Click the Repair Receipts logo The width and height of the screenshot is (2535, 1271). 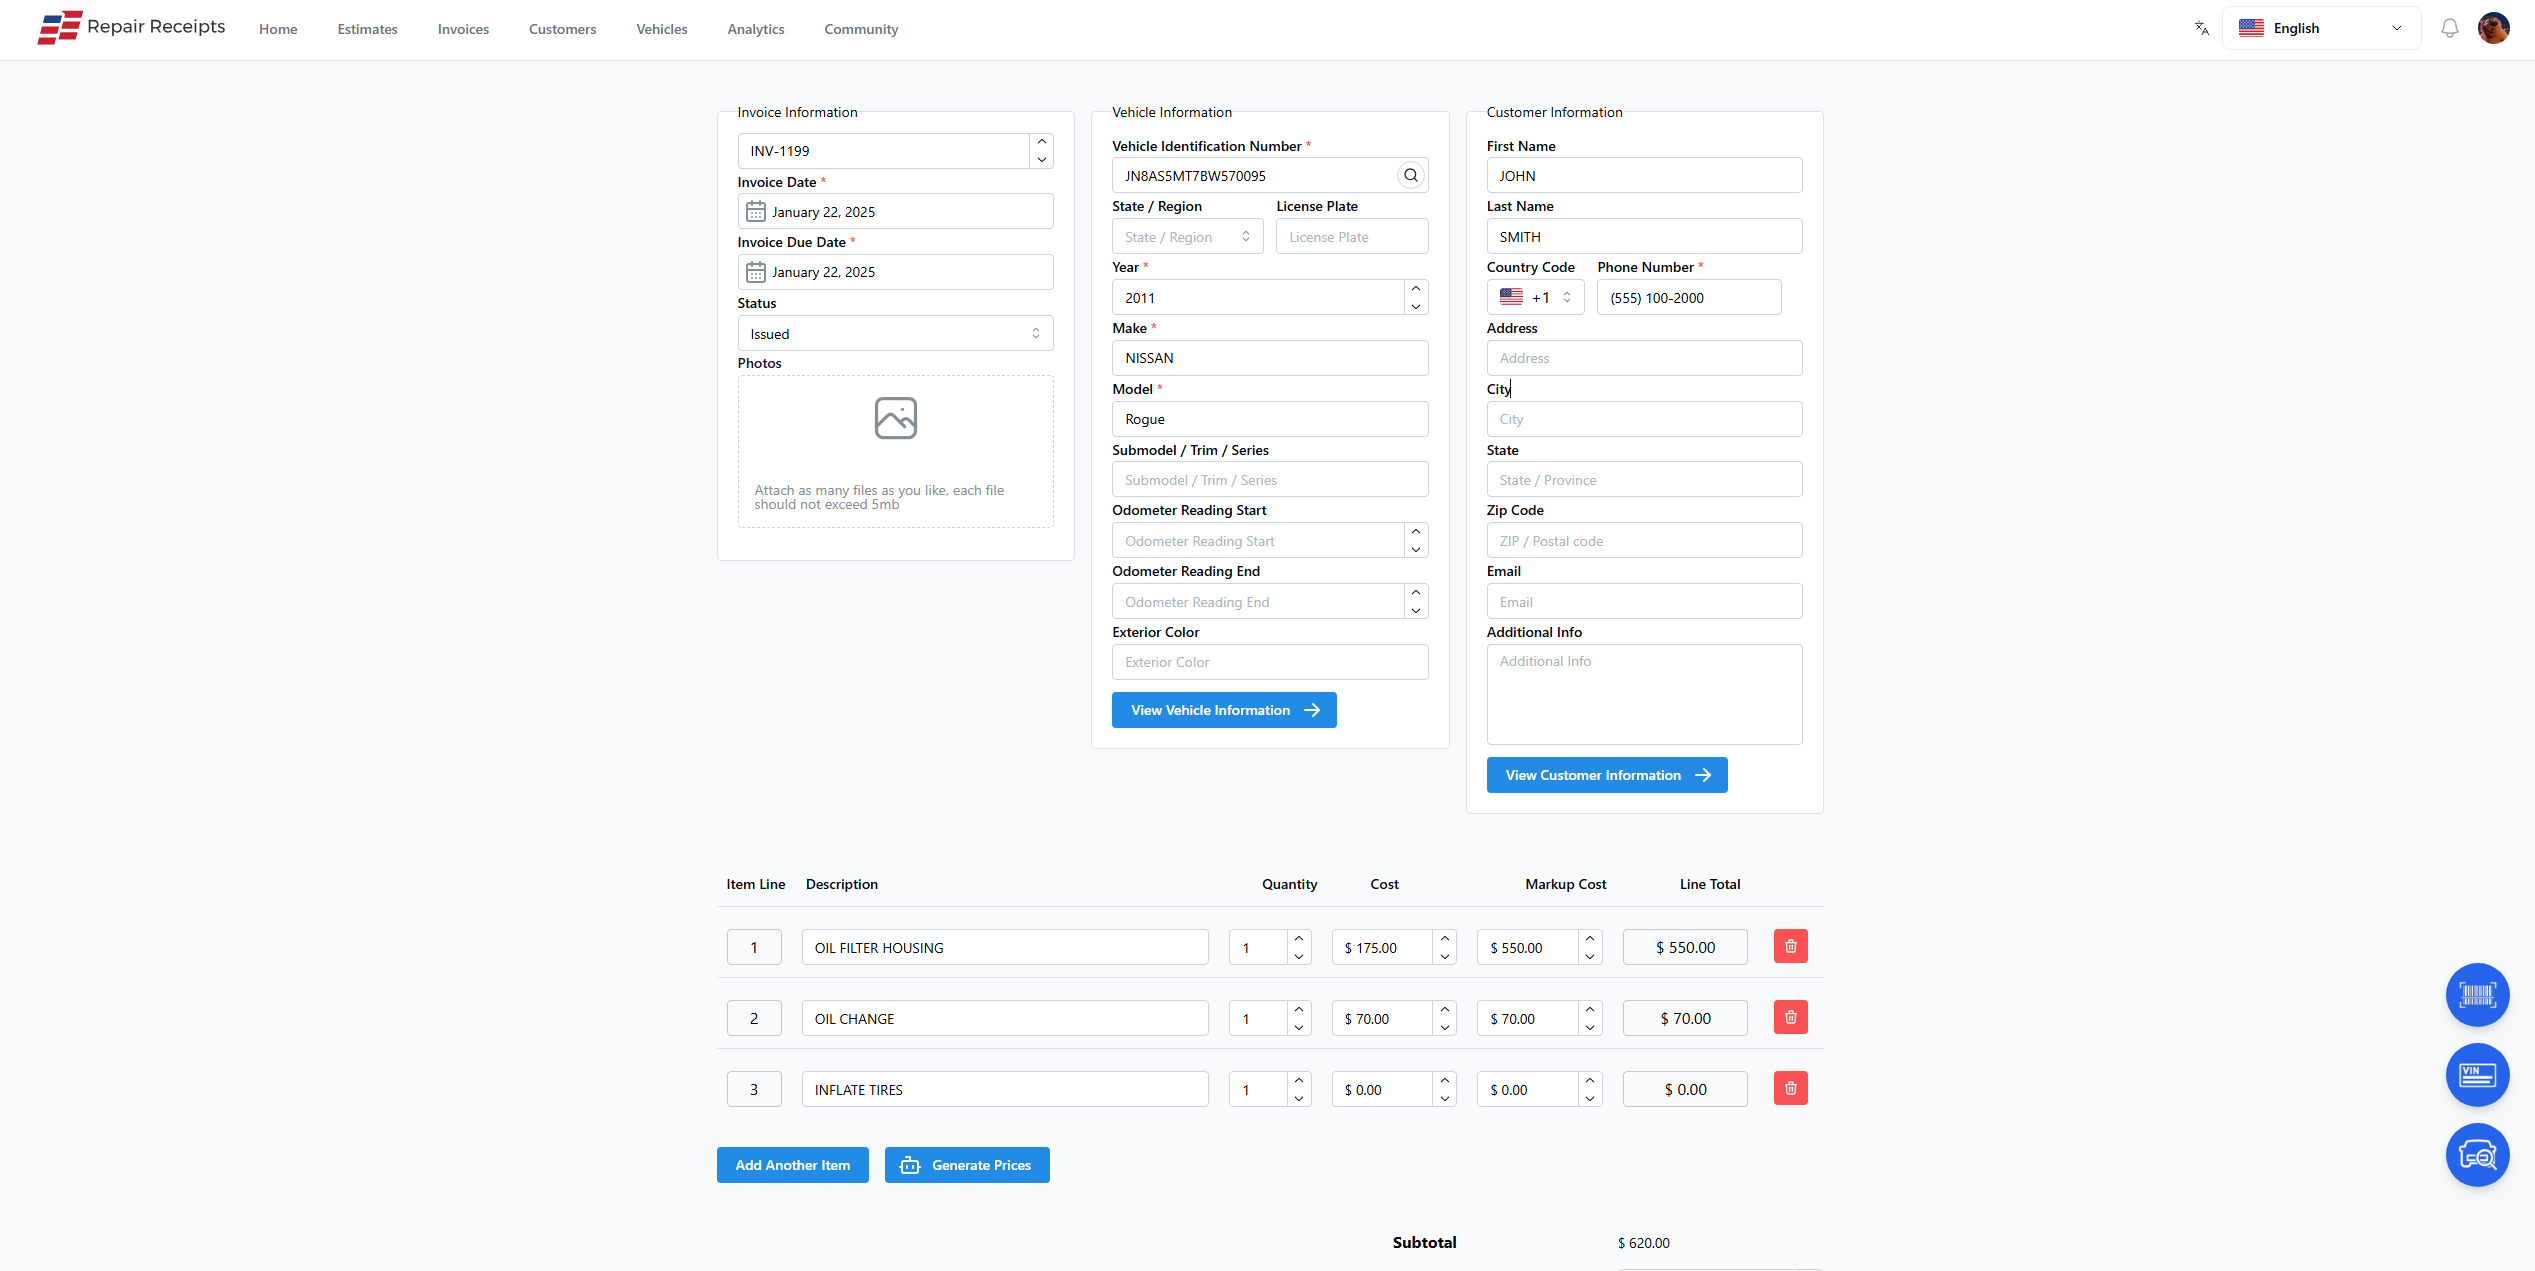(x=131, y=27)
